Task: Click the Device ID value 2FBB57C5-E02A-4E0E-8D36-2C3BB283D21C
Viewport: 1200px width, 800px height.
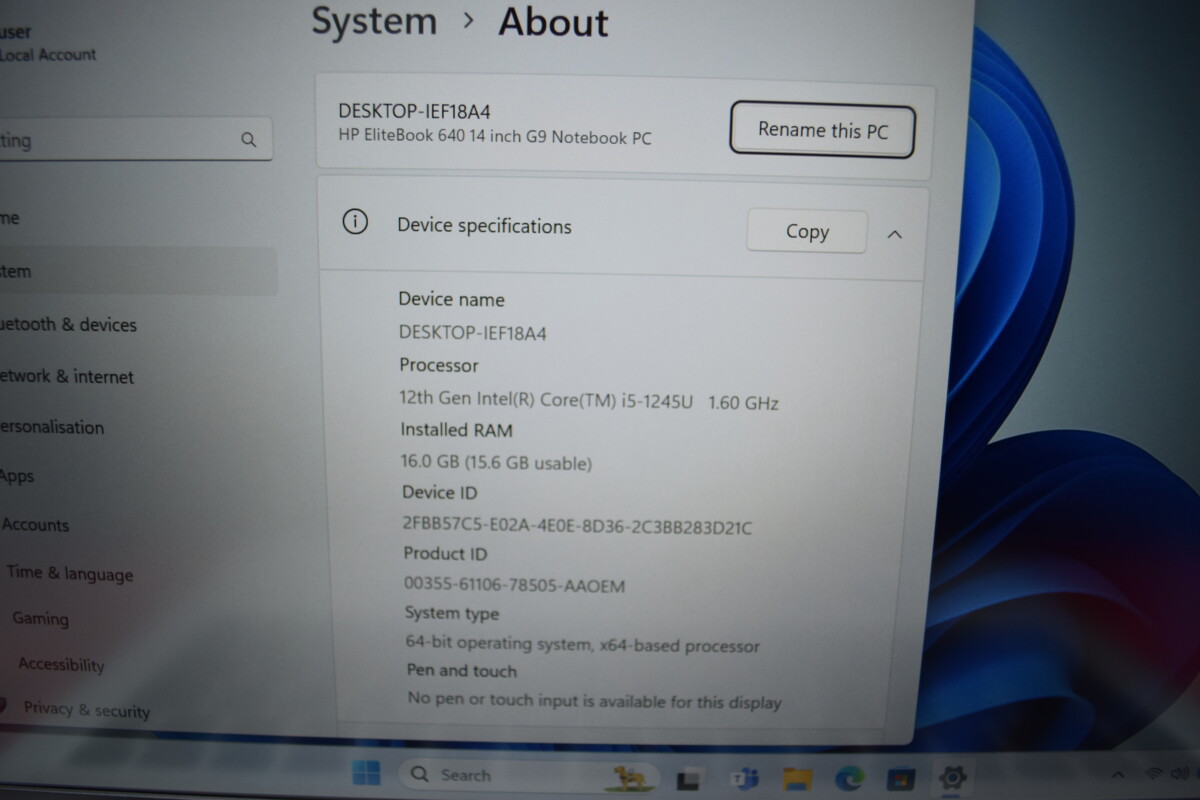Action: 577,525
